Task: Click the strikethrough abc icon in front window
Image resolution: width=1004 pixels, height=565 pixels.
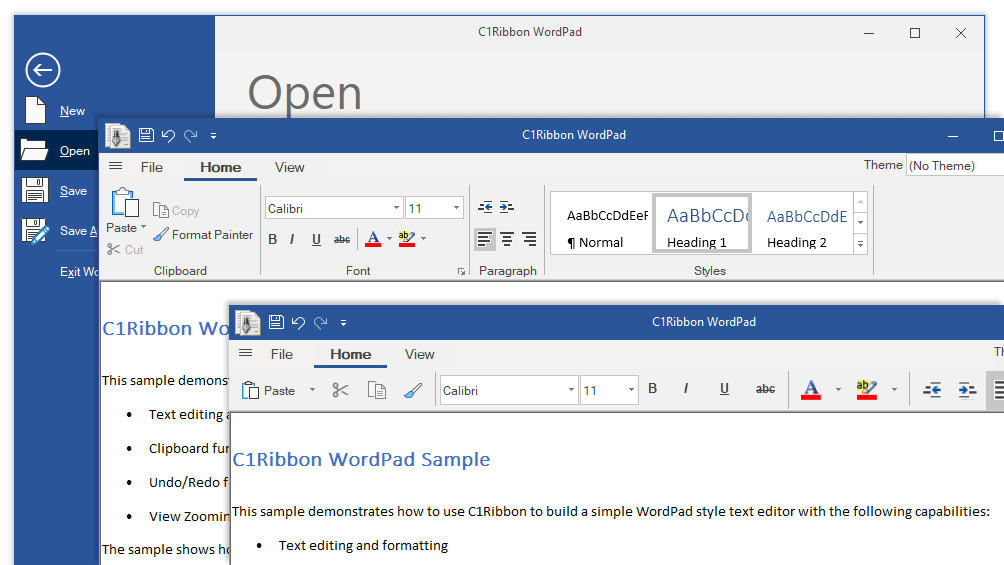Action: pyautogui.click(x=765, y=389)
